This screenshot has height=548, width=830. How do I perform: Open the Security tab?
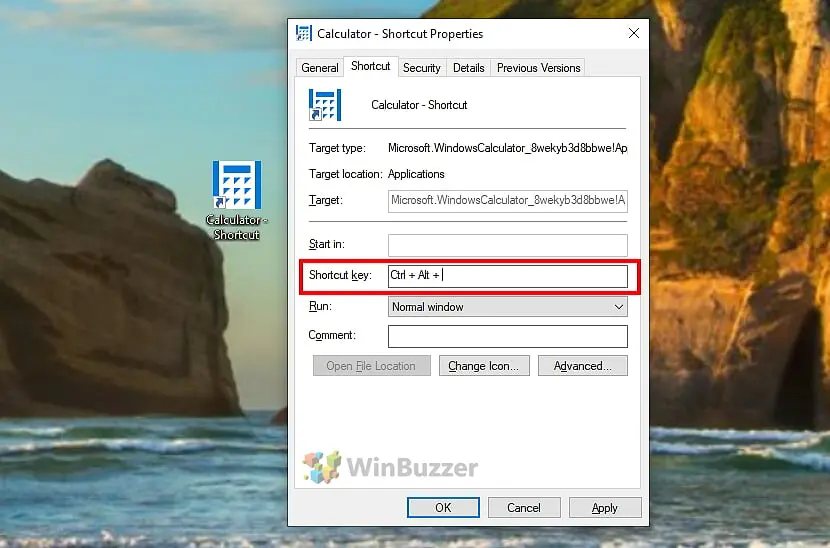421,68
